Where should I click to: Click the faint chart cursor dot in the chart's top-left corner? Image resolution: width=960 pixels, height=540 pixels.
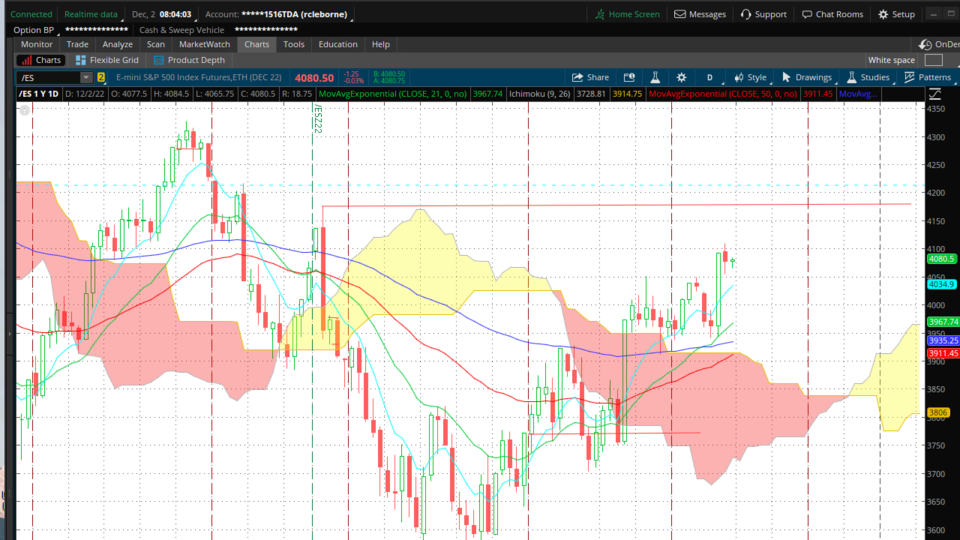click(x=24, y=110)
